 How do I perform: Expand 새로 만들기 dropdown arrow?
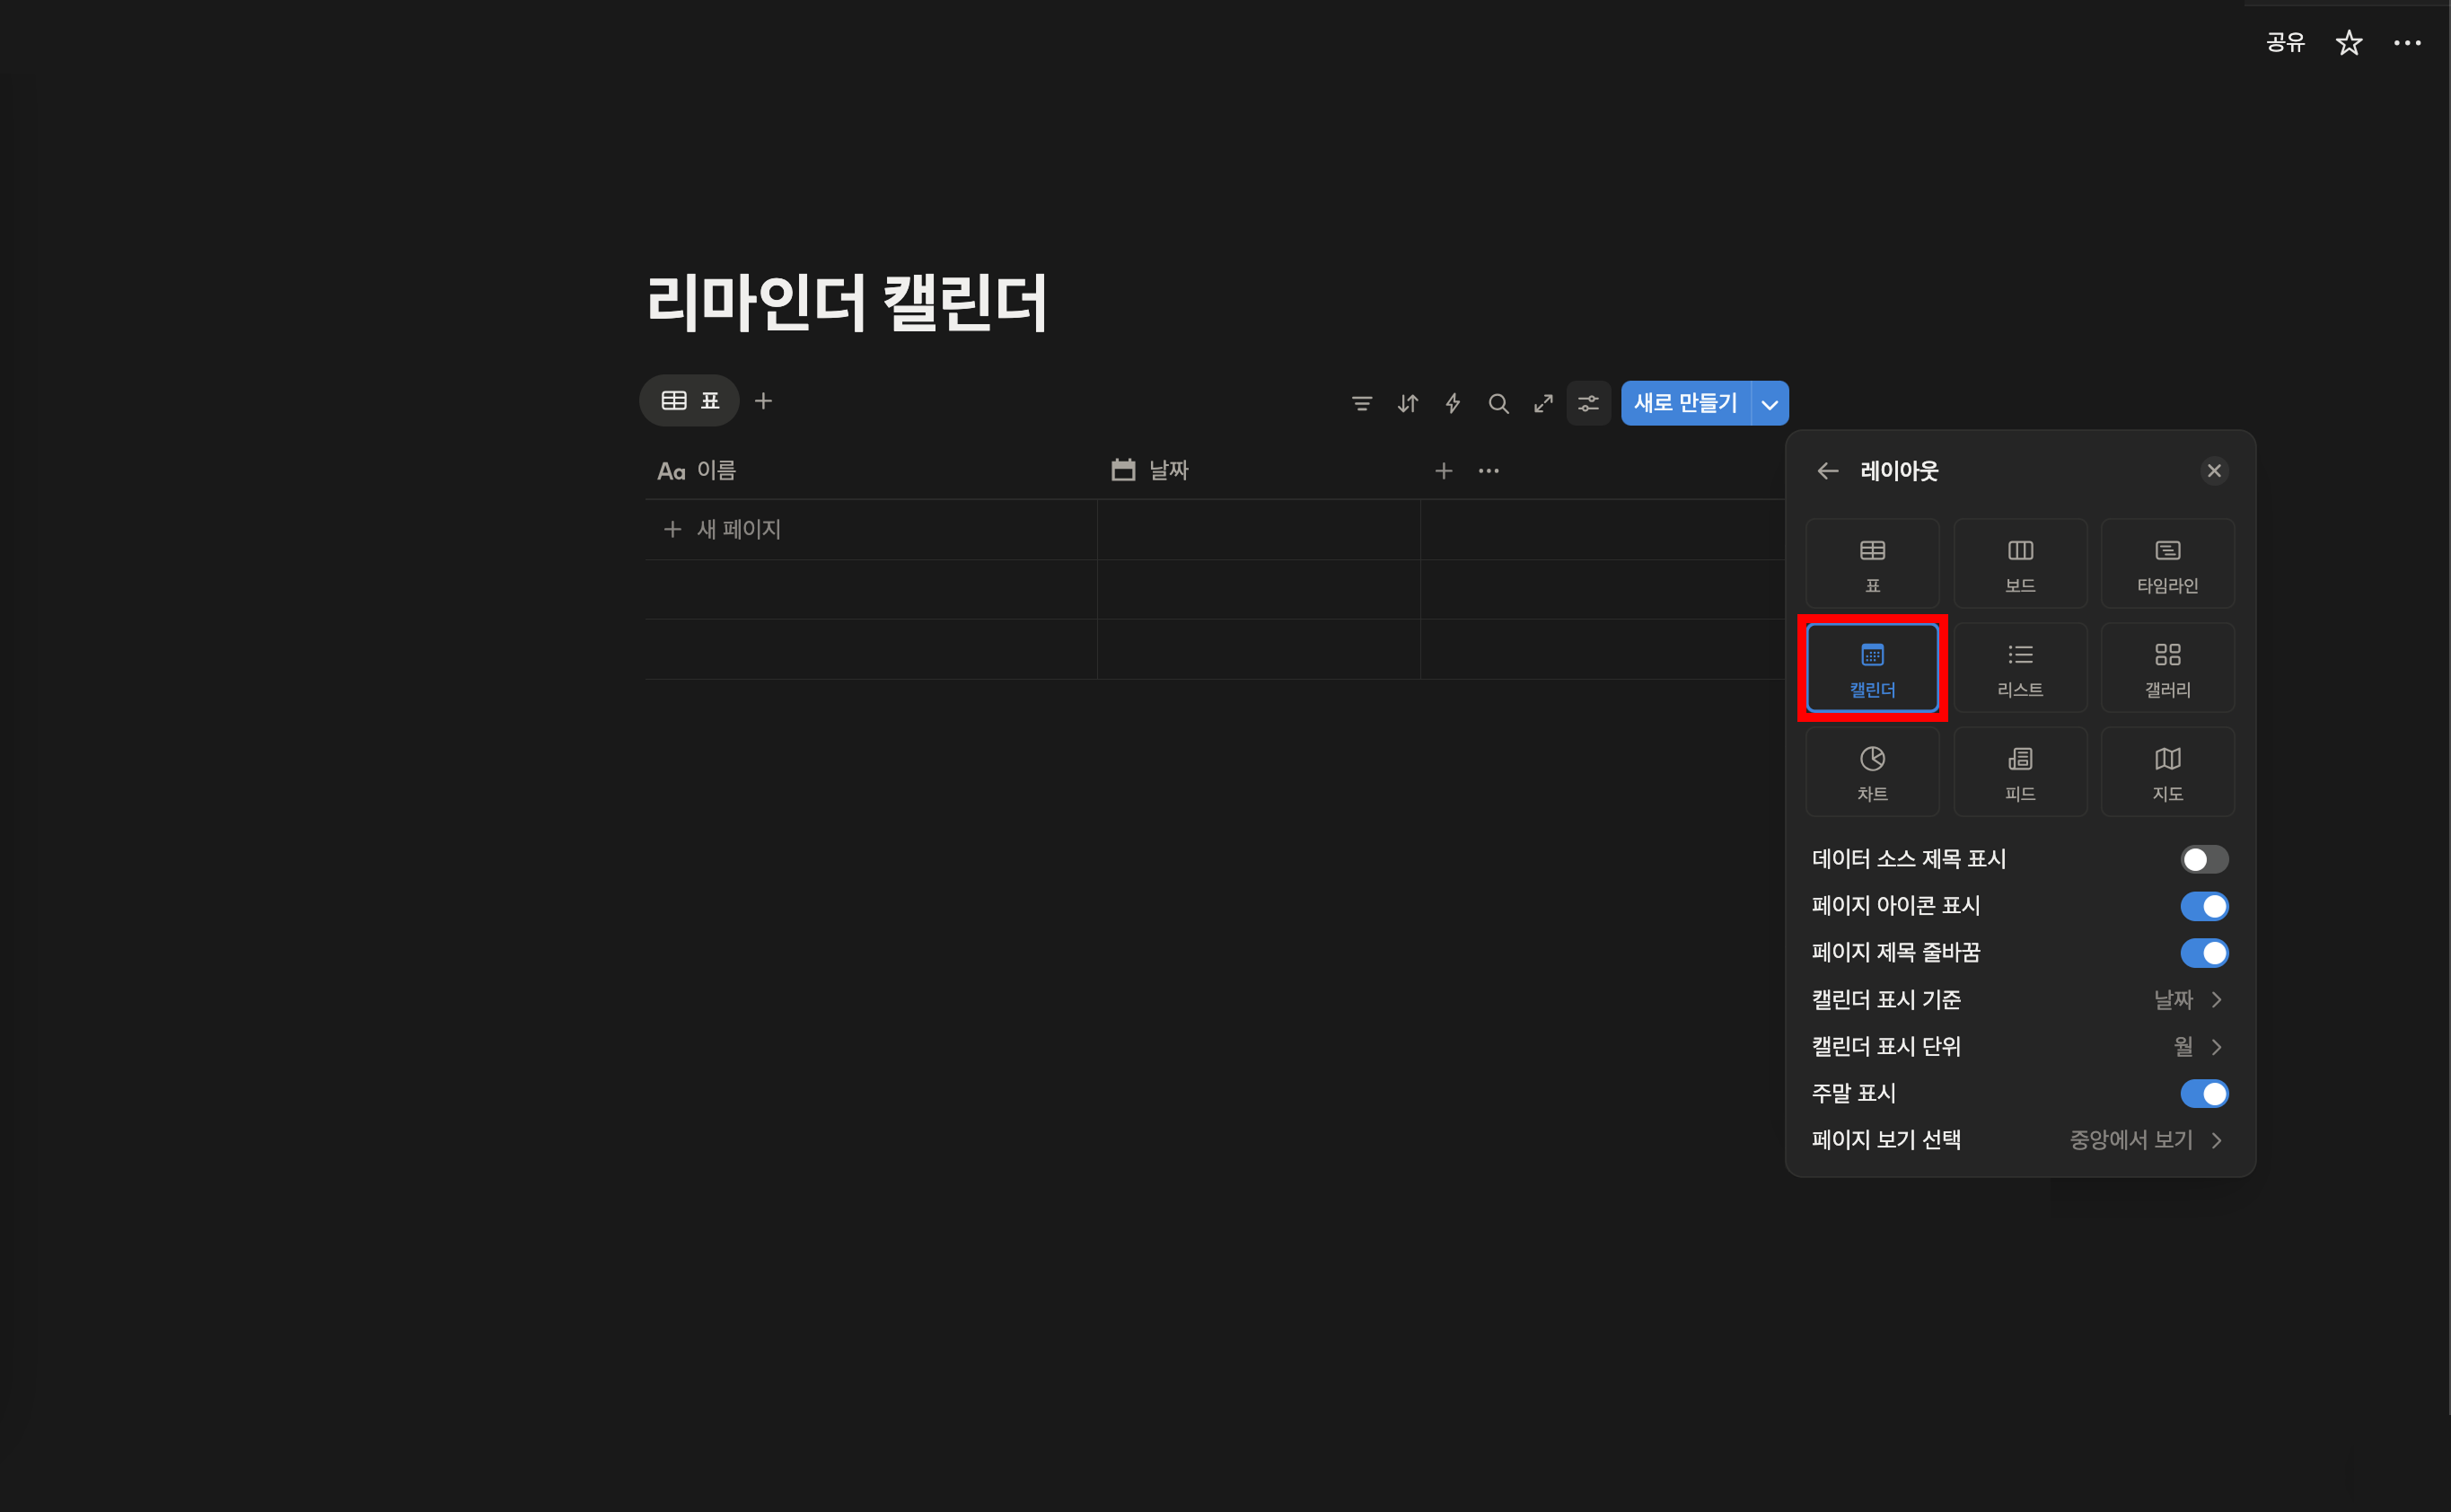[x=1769, y=404]
